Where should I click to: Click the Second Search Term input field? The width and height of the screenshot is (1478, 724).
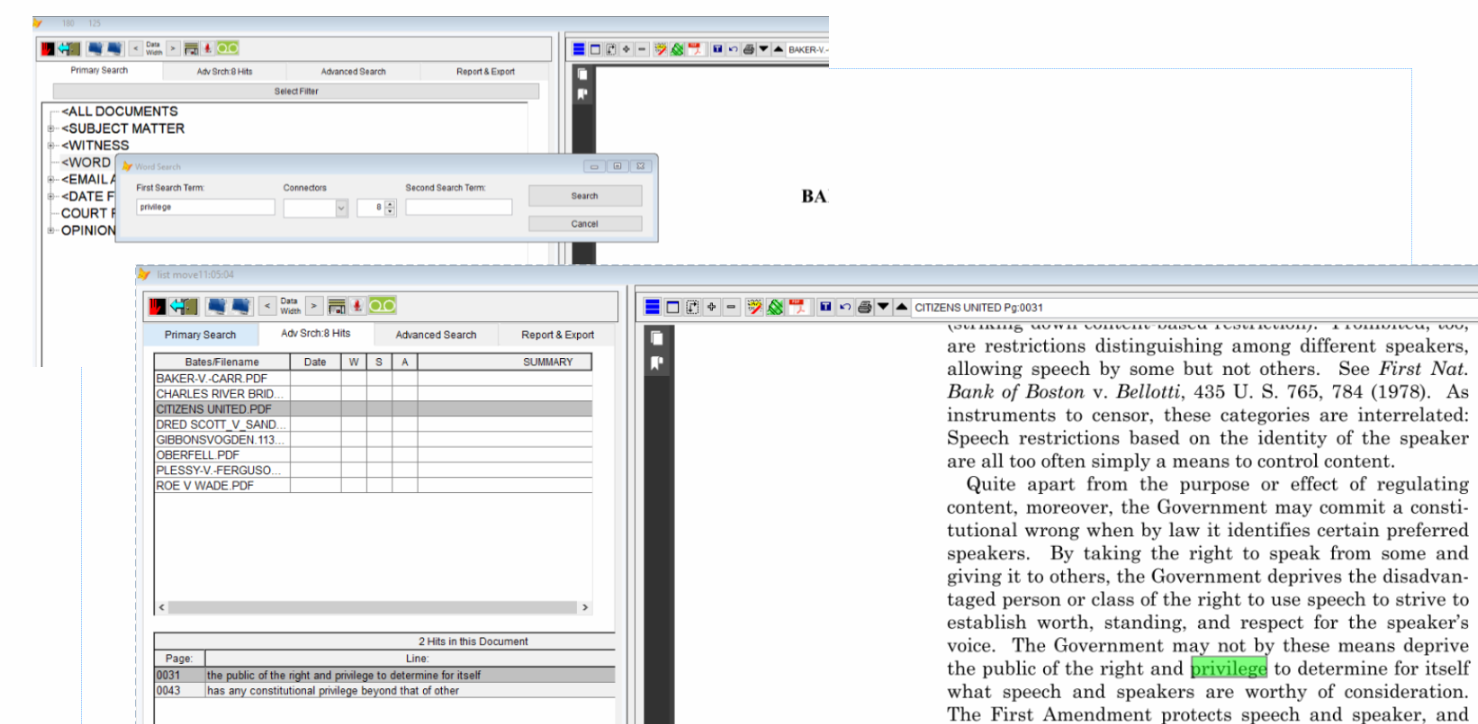point(458,208)
